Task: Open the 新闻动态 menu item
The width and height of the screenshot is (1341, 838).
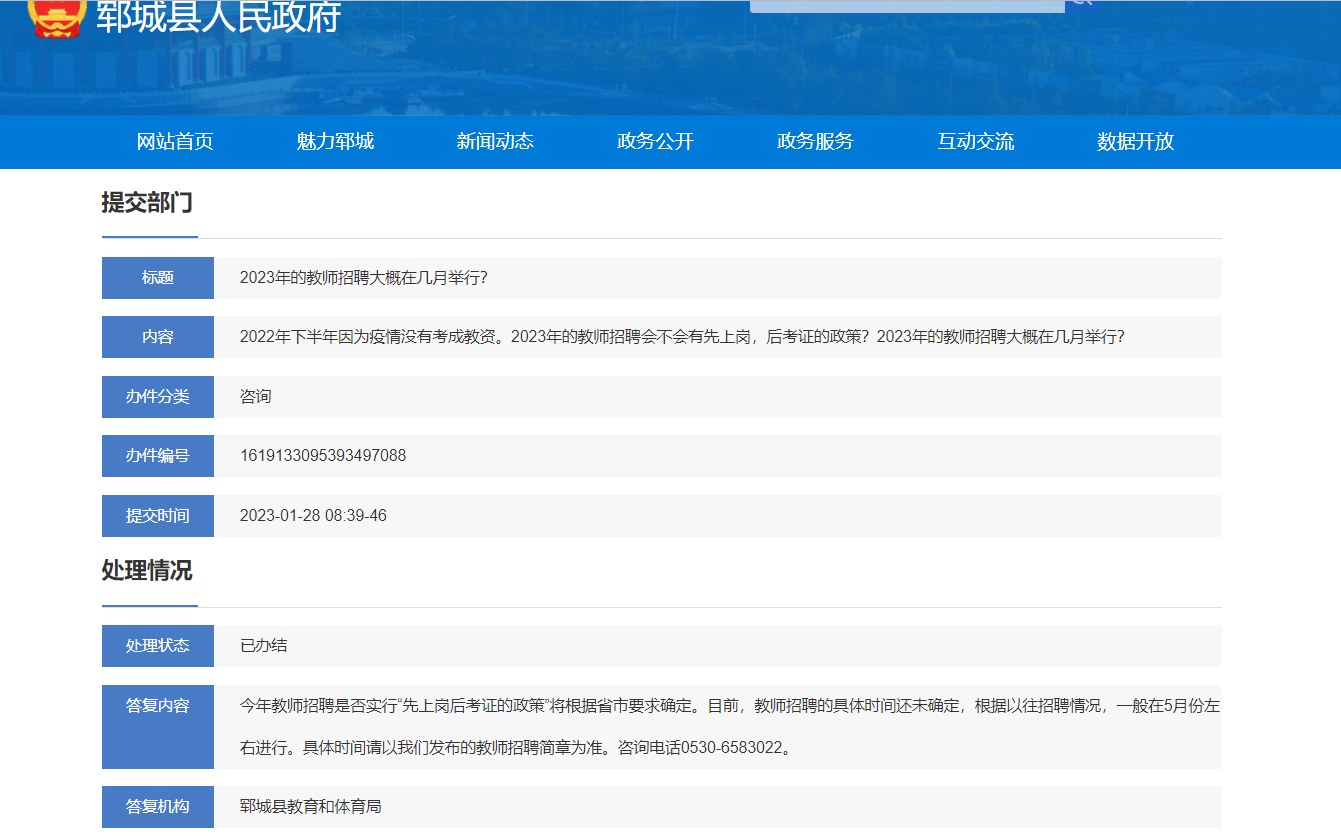Action: tap(495, 142)
